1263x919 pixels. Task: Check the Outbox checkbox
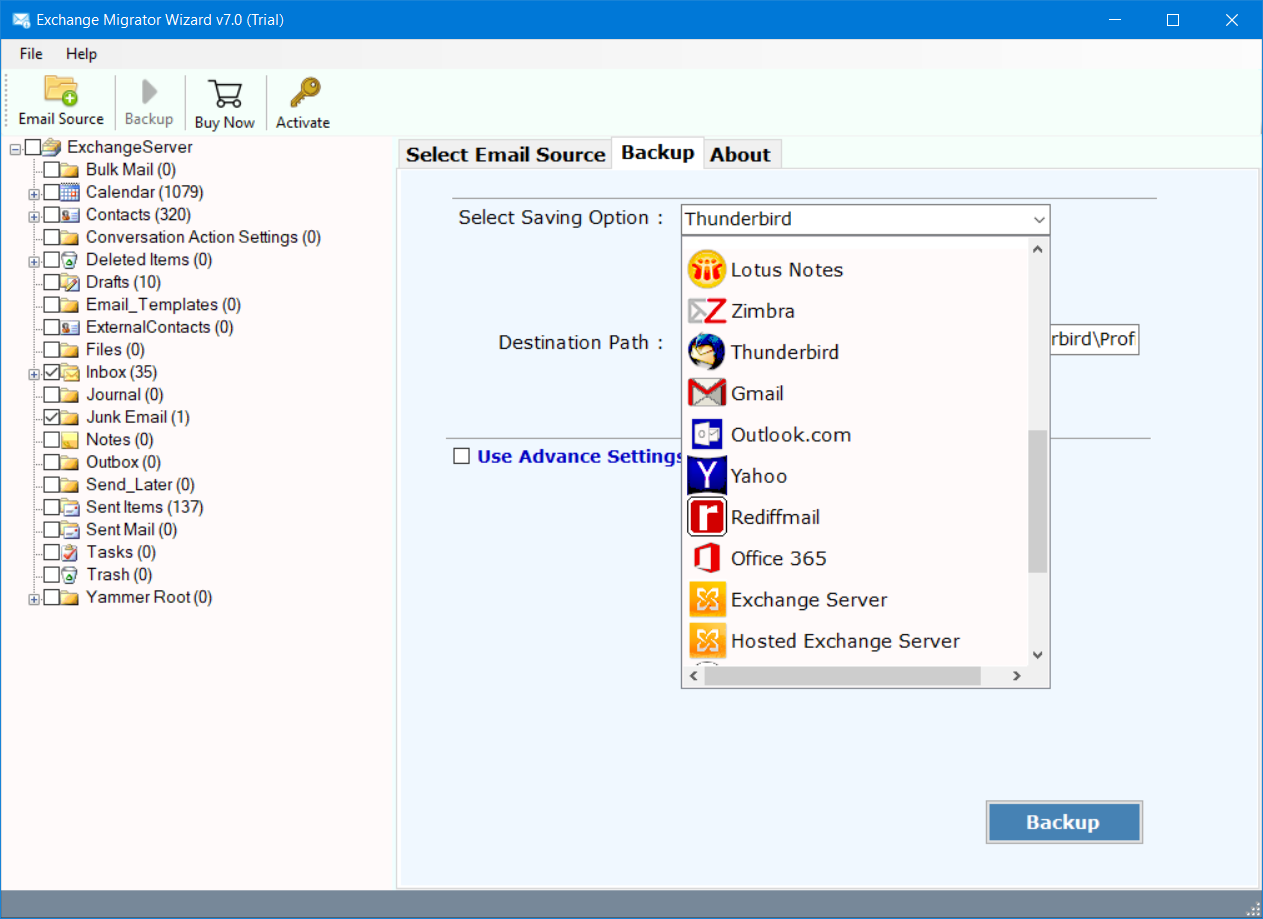(51, 462)
